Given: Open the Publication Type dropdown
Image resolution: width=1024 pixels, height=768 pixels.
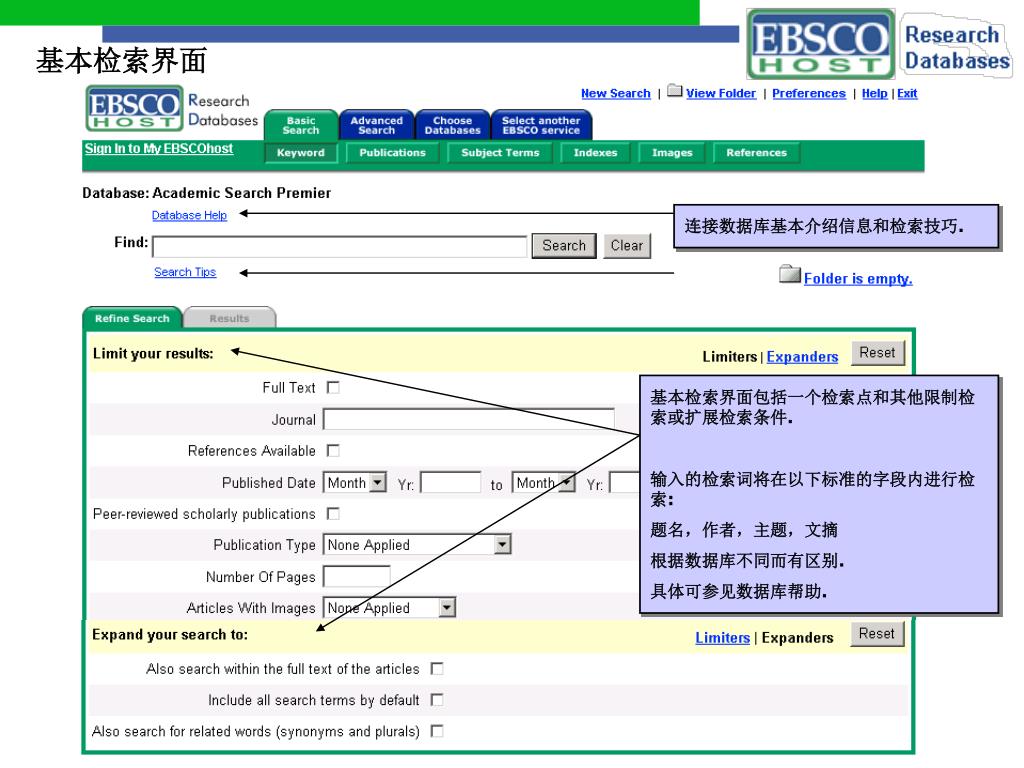Looking at the screenshot, I should click(x=417, y=545).
